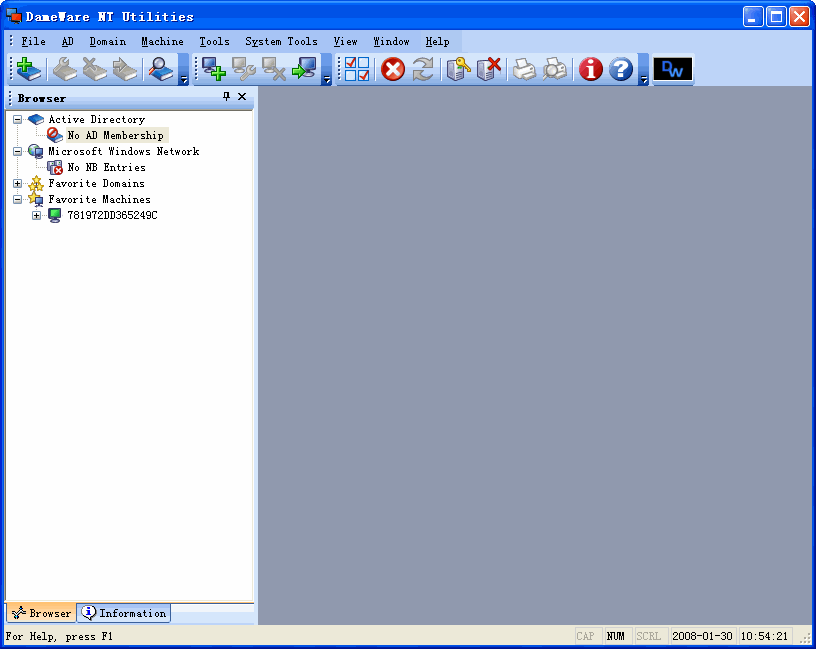Select the Microsoft Windows Network item
The image size is (816, 649).
coord(123,152)
